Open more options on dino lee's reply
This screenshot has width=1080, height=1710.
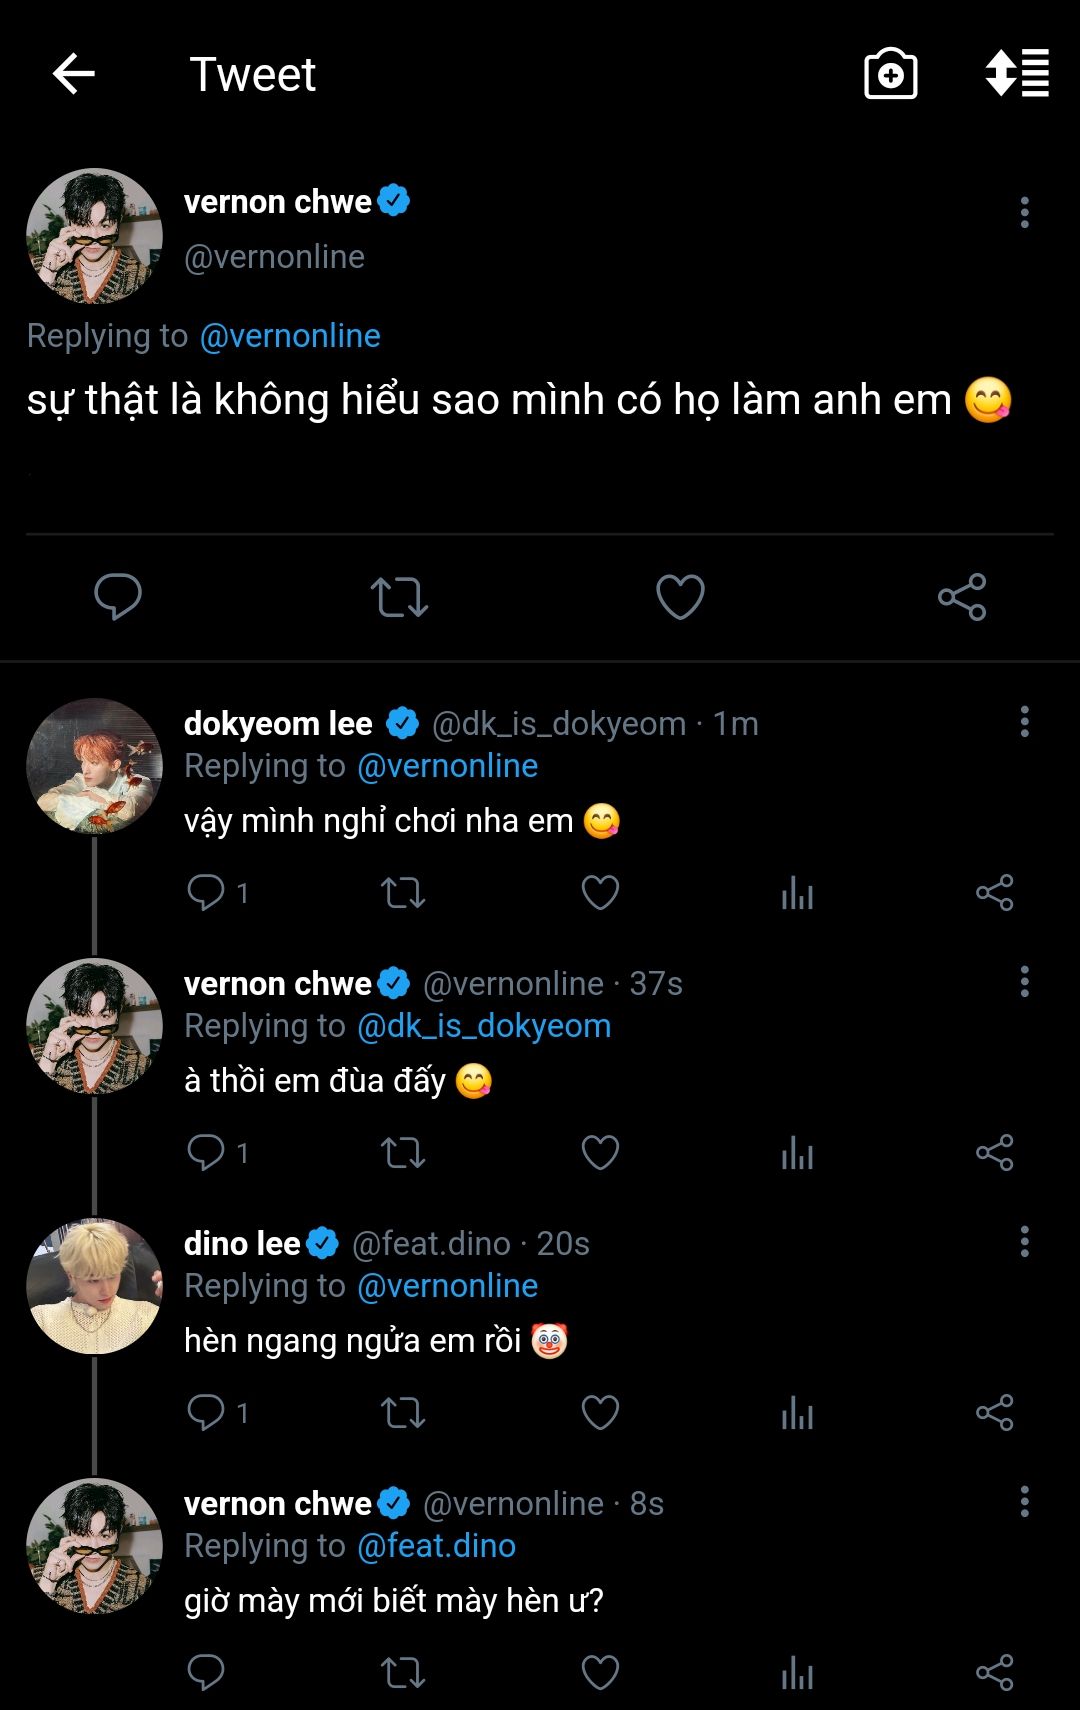pyautogui.click(x=1024, y=1241)
